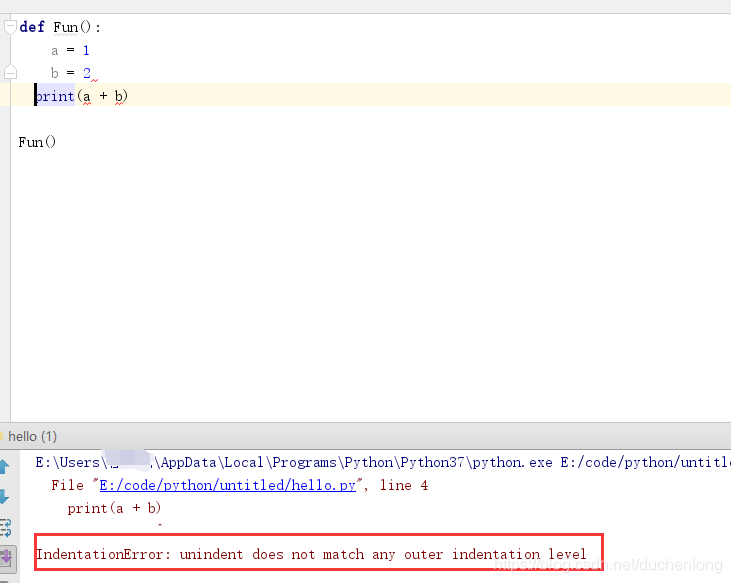Click the line a = 1
The height and width of the screenshot is (583, 731).
tap(70, 50)
